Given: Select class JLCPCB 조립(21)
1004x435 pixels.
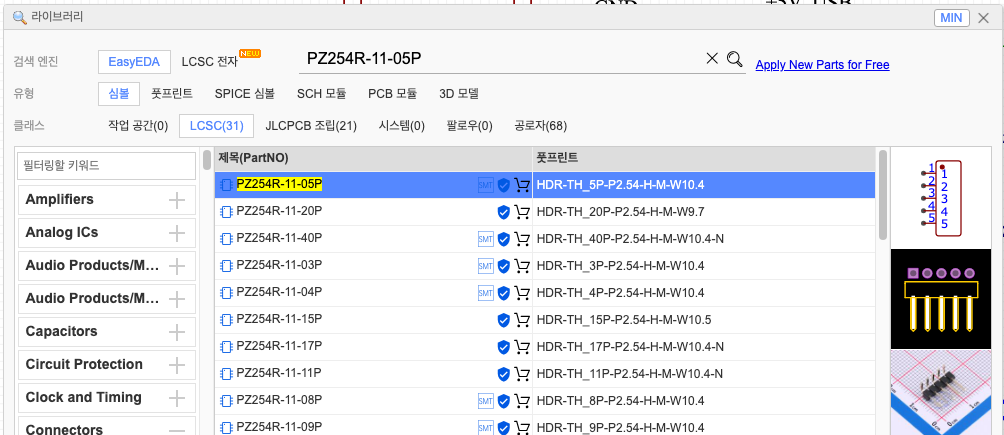Looking at the screenshot, I should 311,126.
